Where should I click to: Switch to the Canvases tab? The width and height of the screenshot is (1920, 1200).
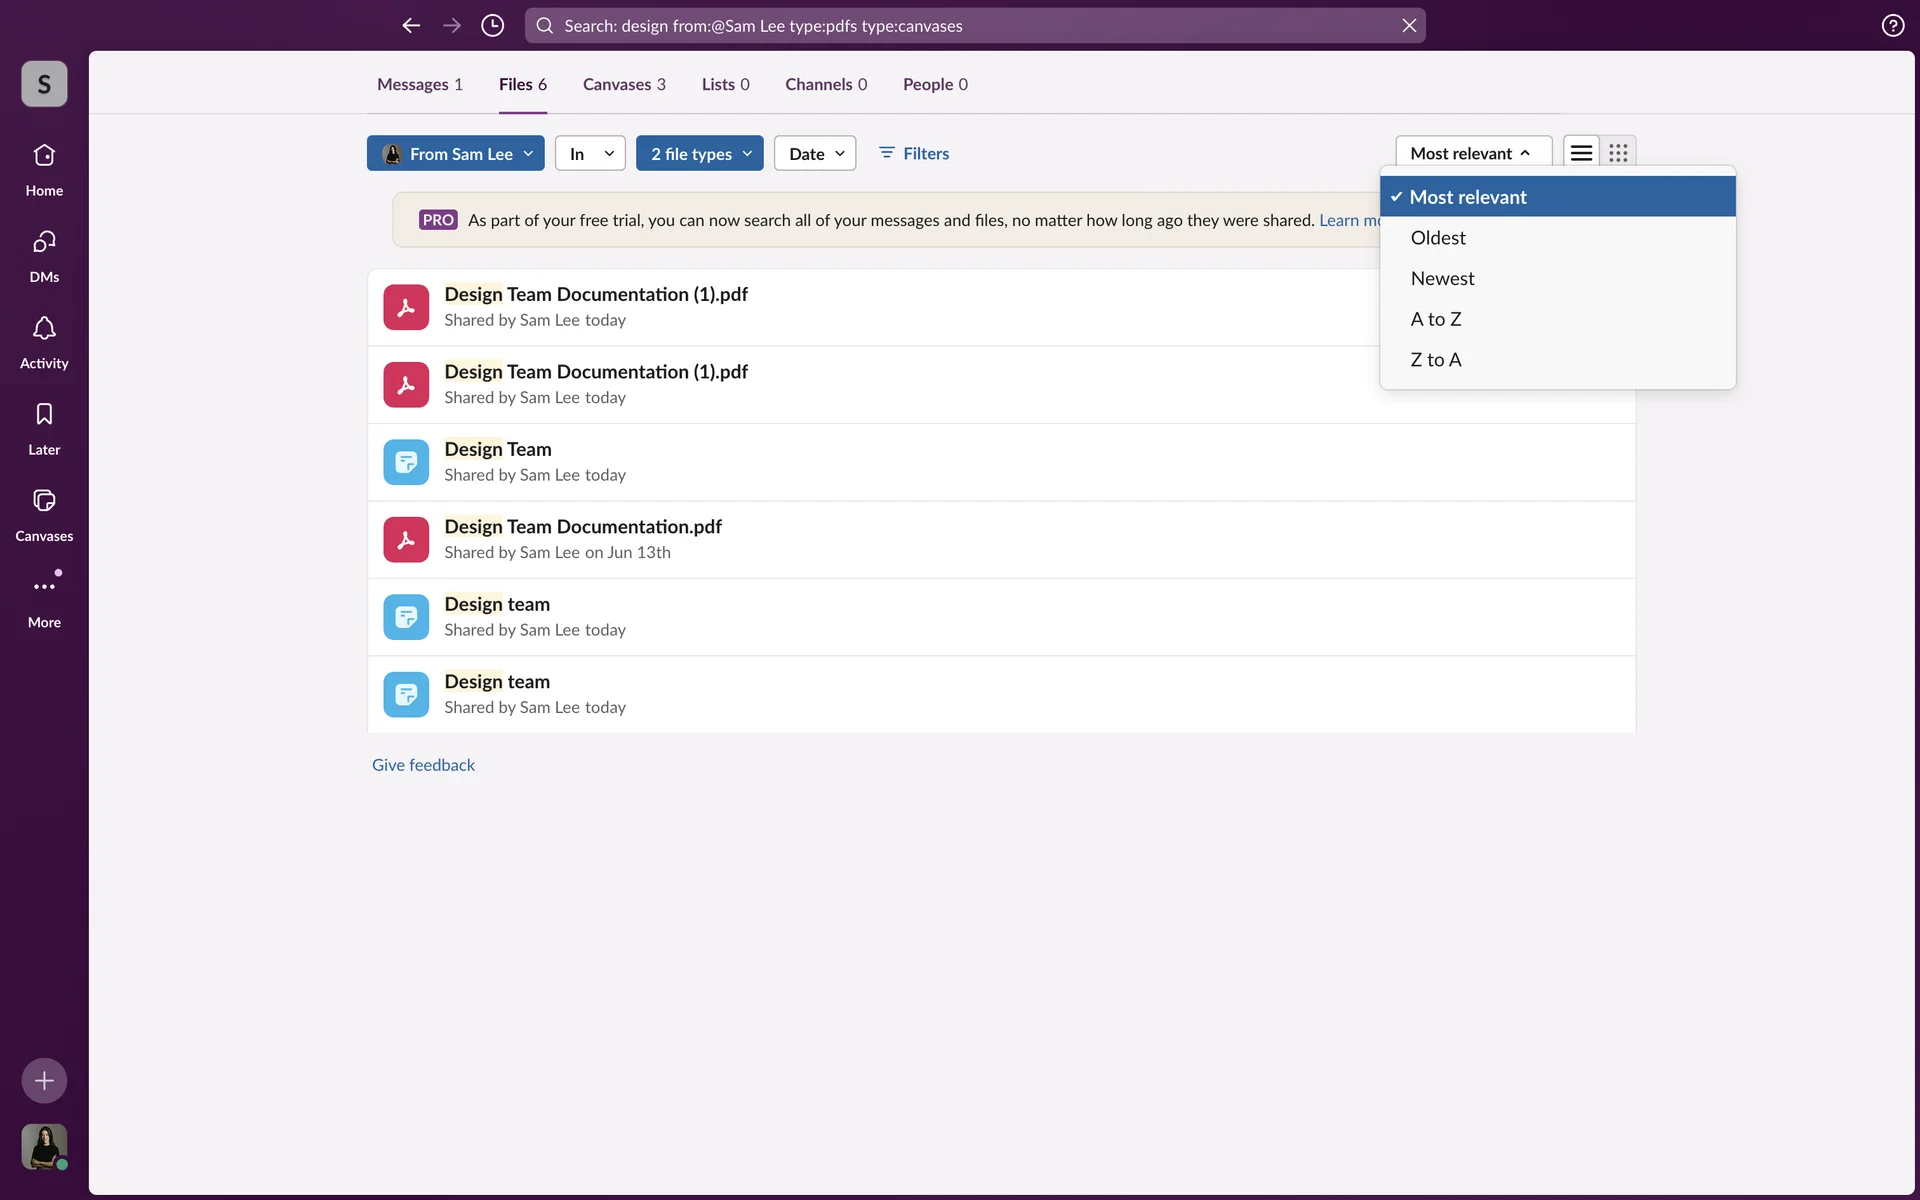(x=624, y=84)
